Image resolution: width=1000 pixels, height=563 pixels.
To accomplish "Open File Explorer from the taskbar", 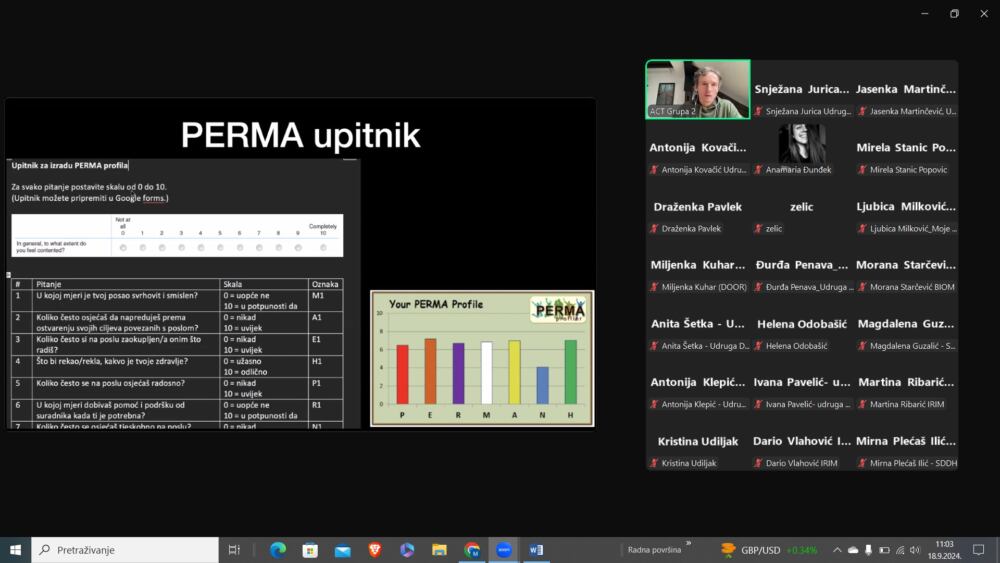I will 439,550.
